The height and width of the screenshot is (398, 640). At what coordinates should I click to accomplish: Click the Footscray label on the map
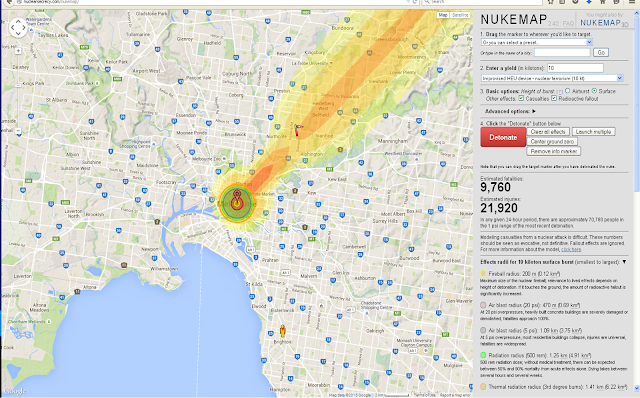[166, 182]
